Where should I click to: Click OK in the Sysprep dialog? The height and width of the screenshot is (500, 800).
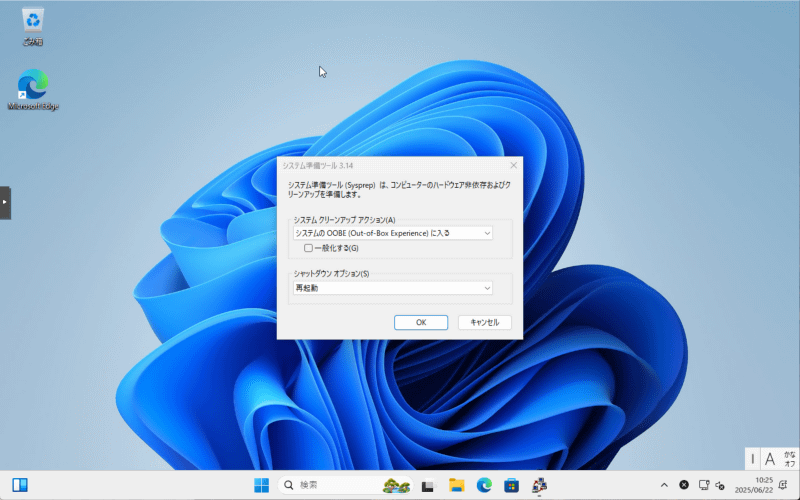pos(421,322)
